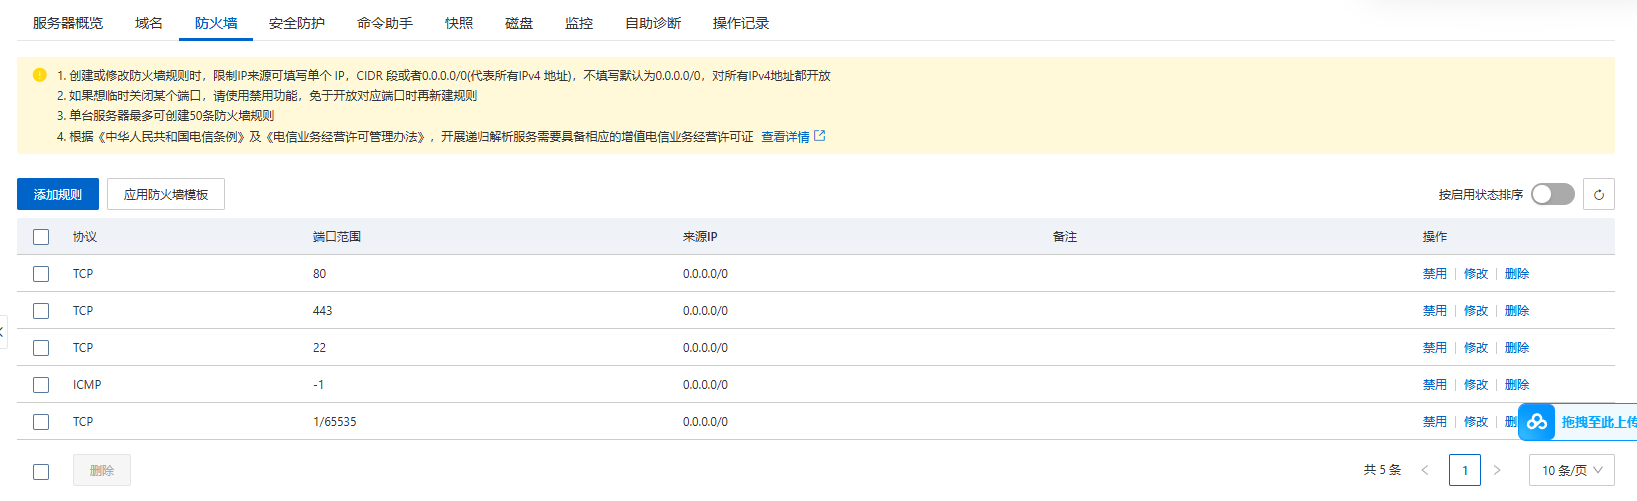Click 修改 for 1/65535 rule
The image size is (1637, 501).
pos(1476,422)
